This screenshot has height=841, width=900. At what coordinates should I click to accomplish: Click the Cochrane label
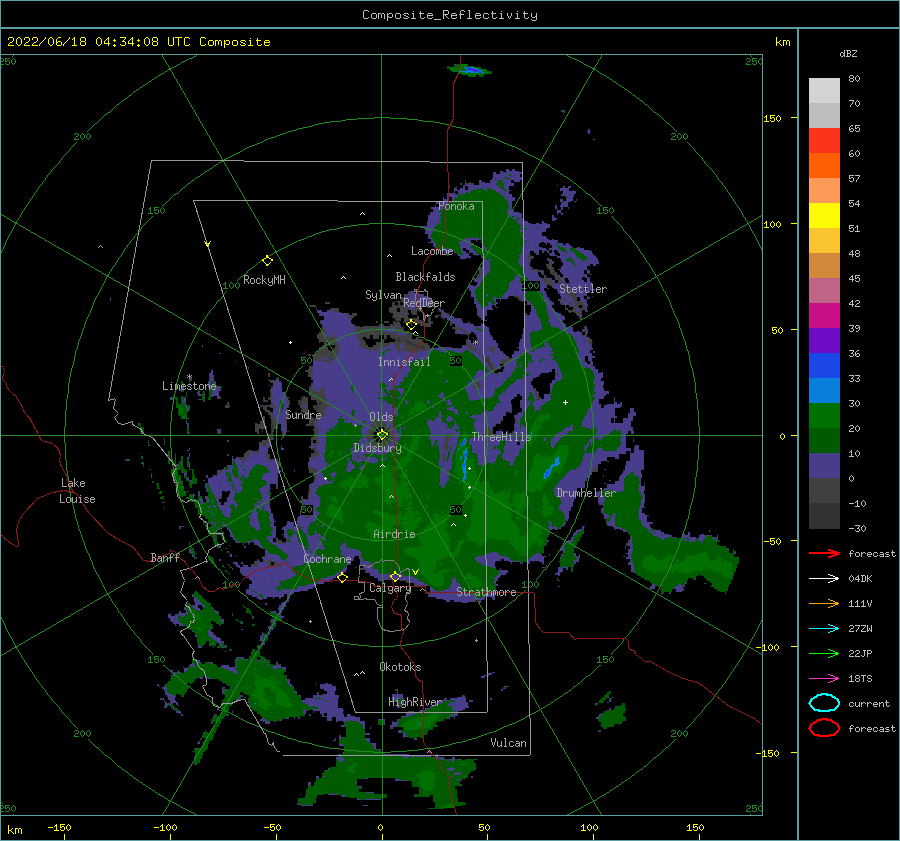327,559
